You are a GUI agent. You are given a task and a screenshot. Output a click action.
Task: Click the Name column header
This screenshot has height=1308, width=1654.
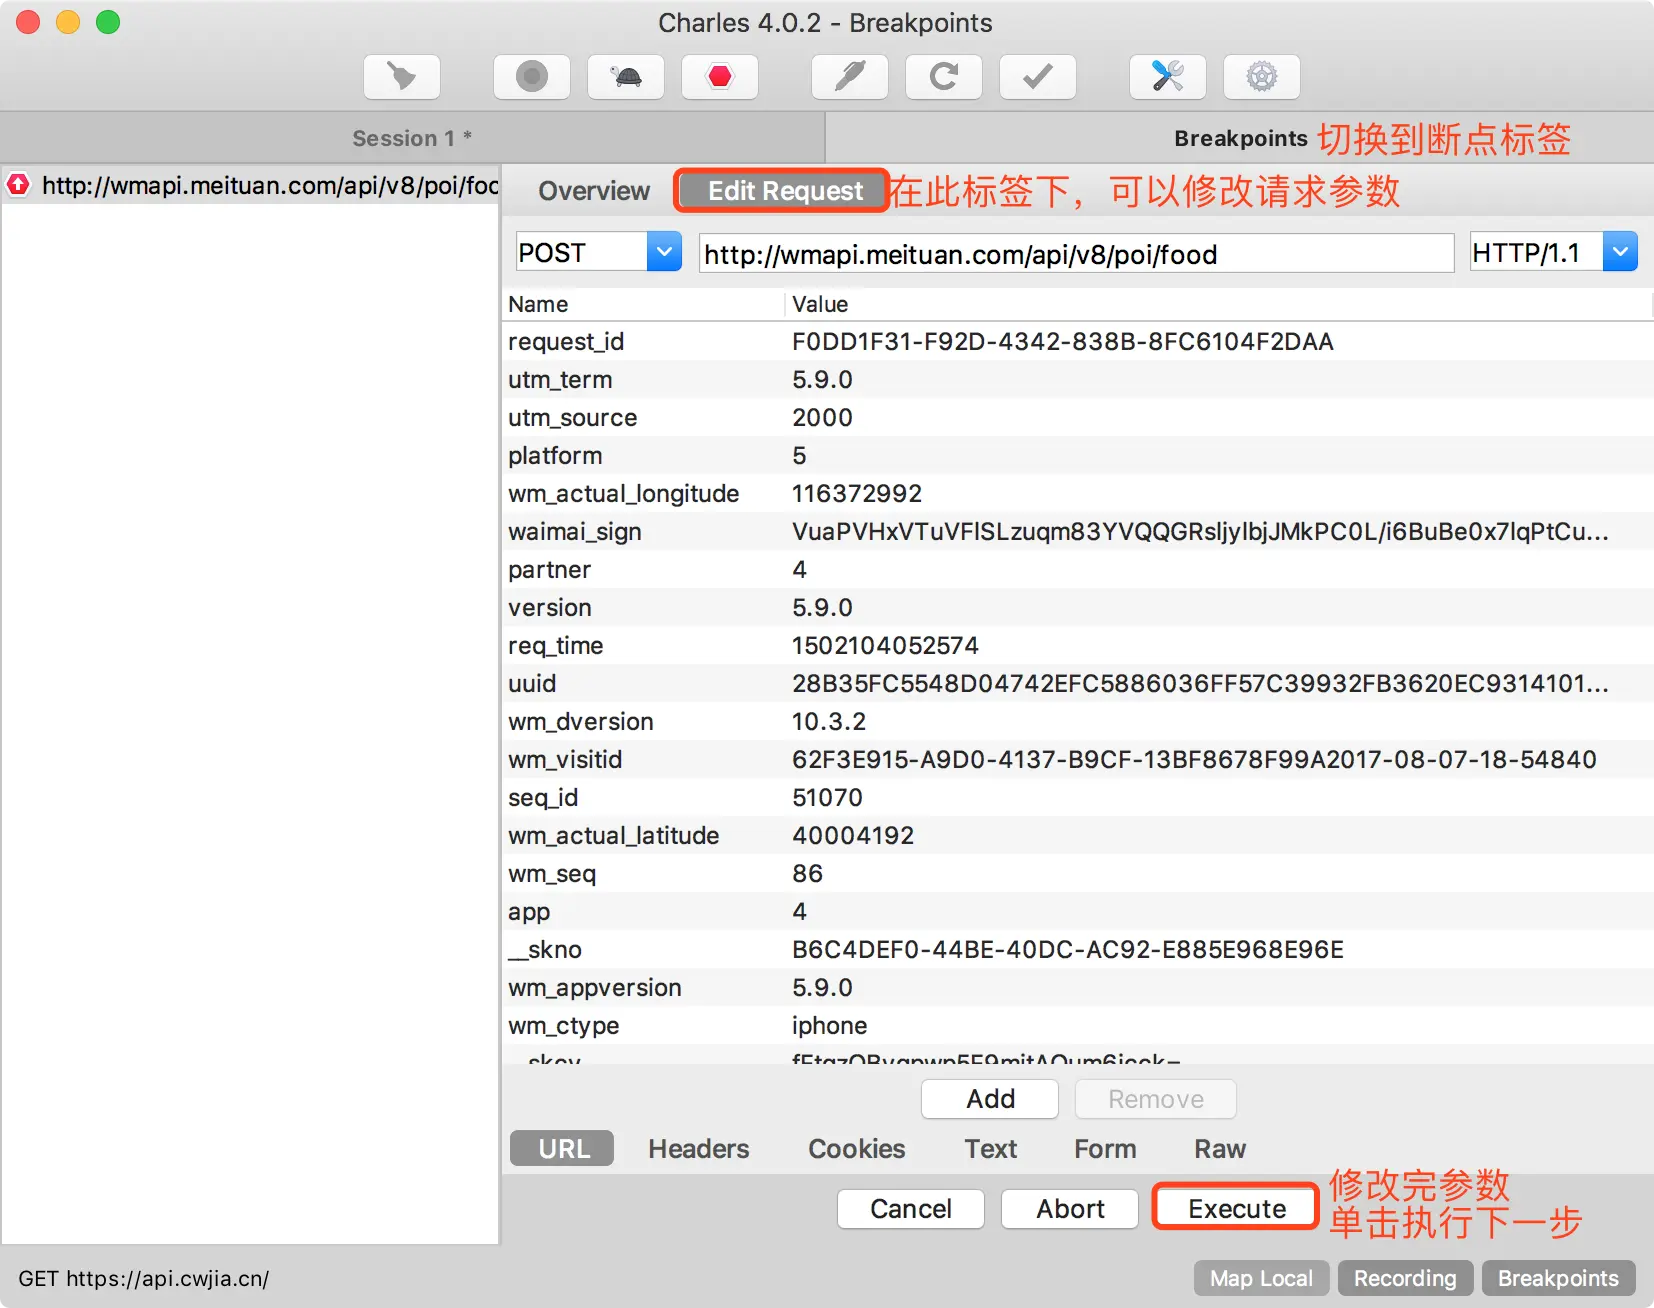tap(643, 304)
